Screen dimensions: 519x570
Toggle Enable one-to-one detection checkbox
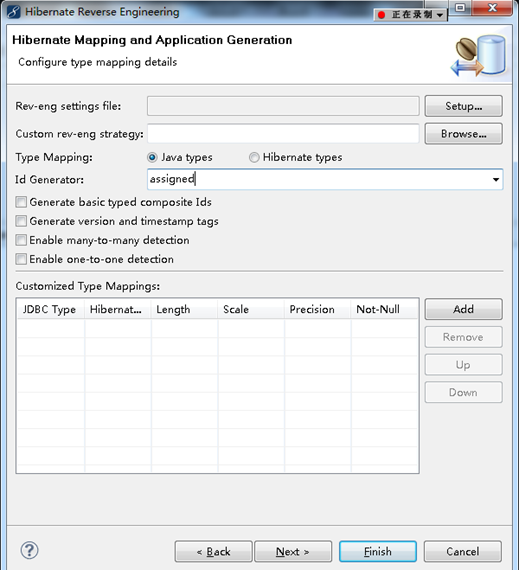(21, 259)
